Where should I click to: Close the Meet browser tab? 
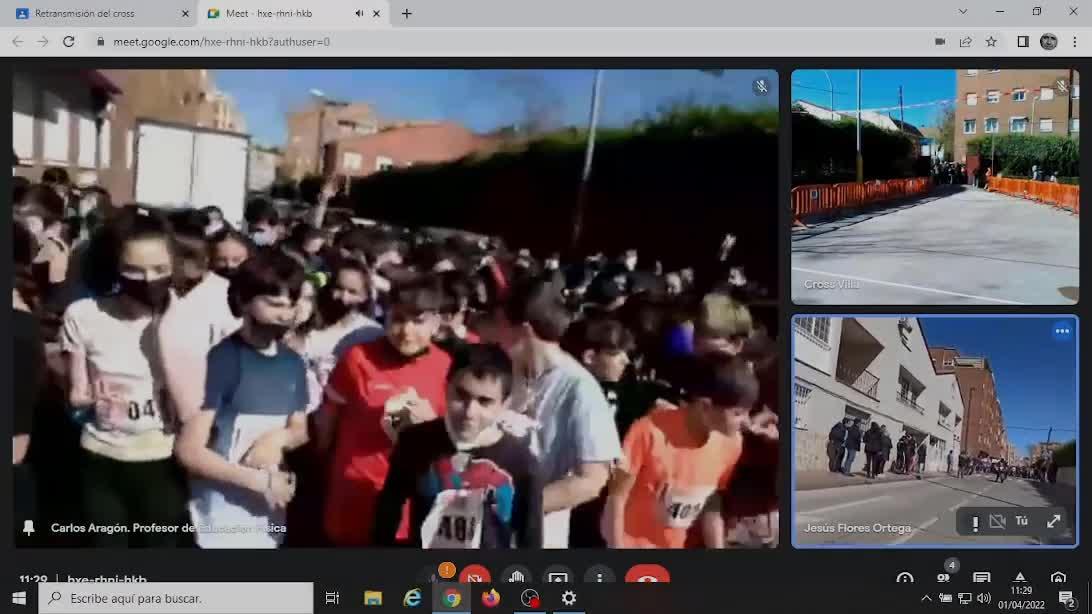(377, 13)
